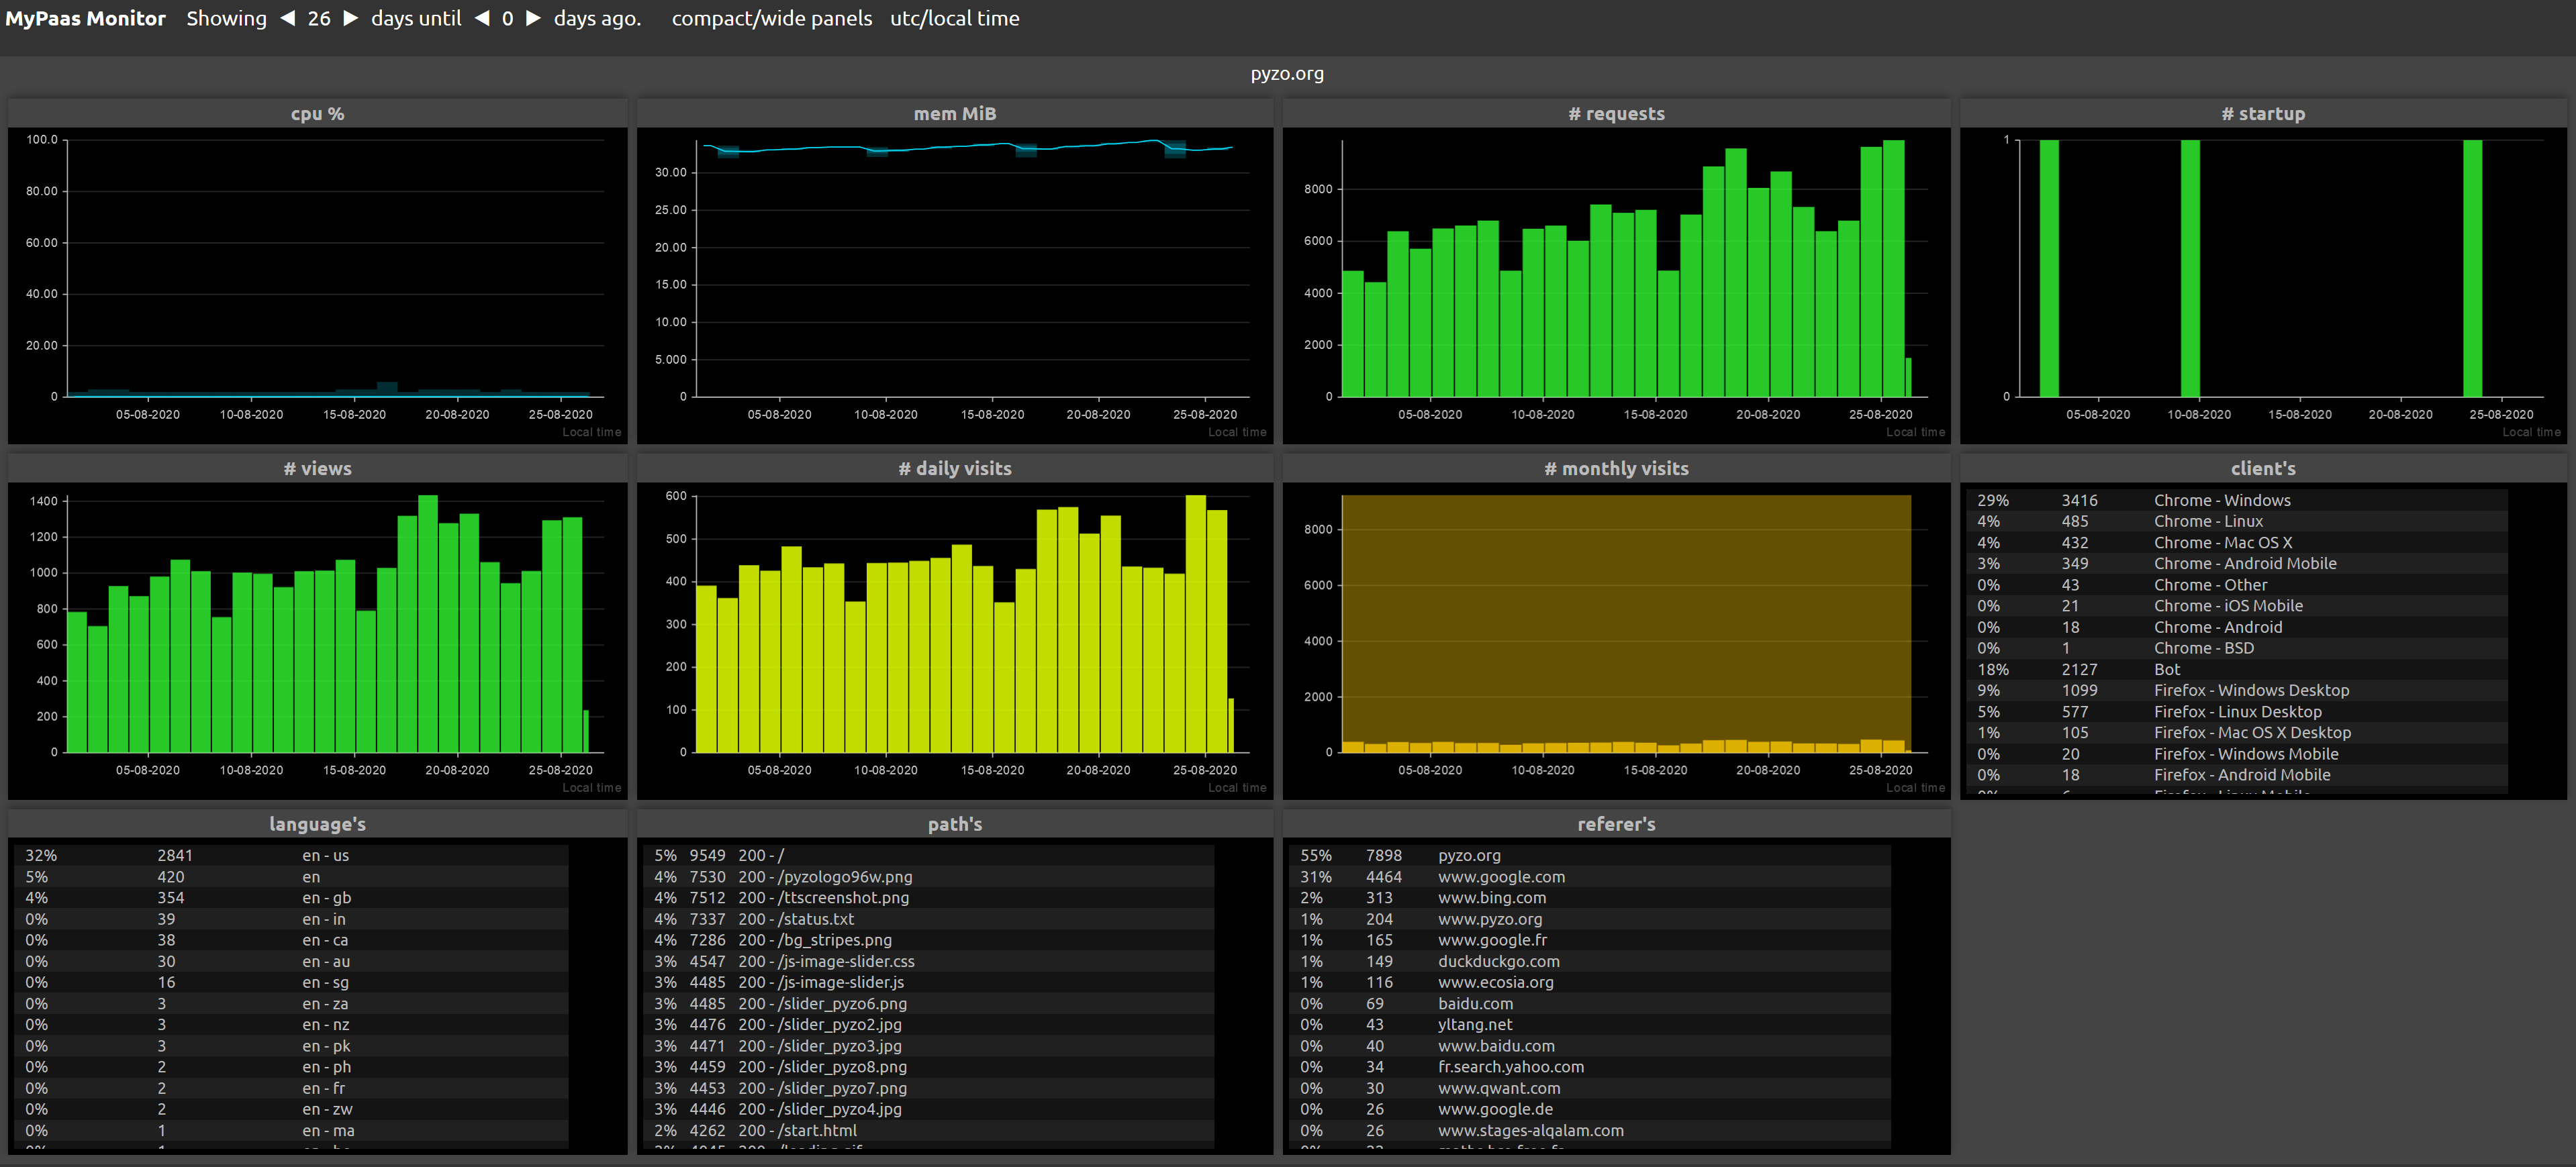Click the www.google.com referer row

[1501, 877]
